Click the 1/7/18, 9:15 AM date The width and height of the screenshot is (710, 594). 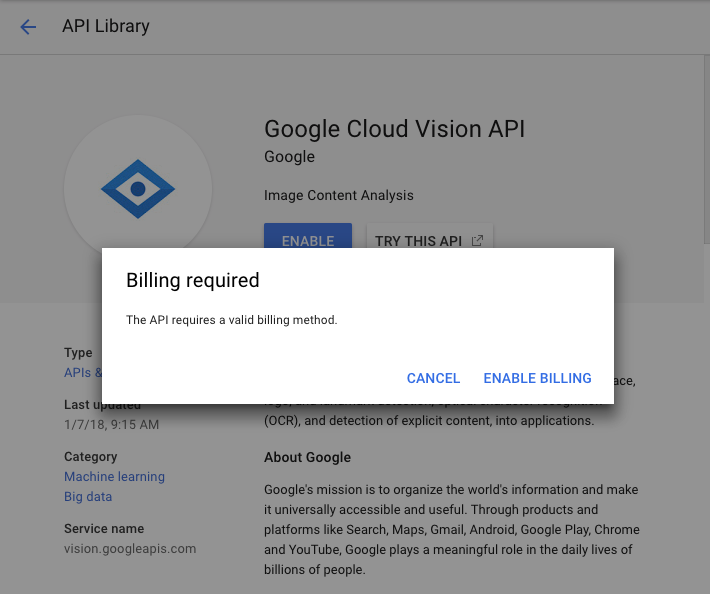111,425
